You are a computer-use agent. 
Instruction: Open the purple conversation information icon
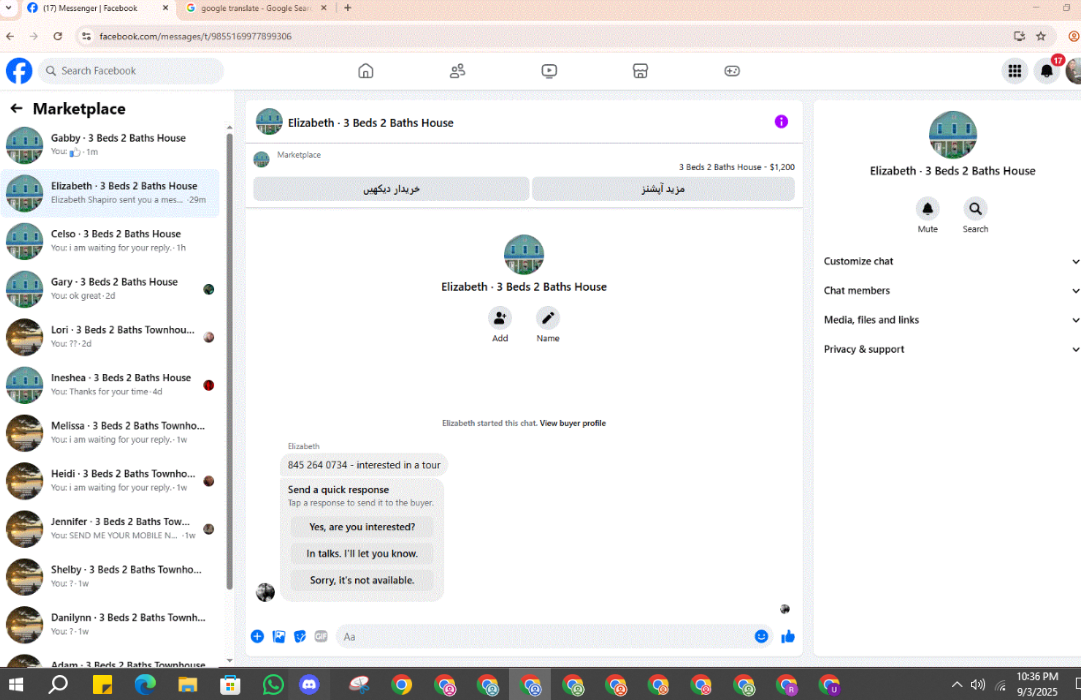coord(781,122)
